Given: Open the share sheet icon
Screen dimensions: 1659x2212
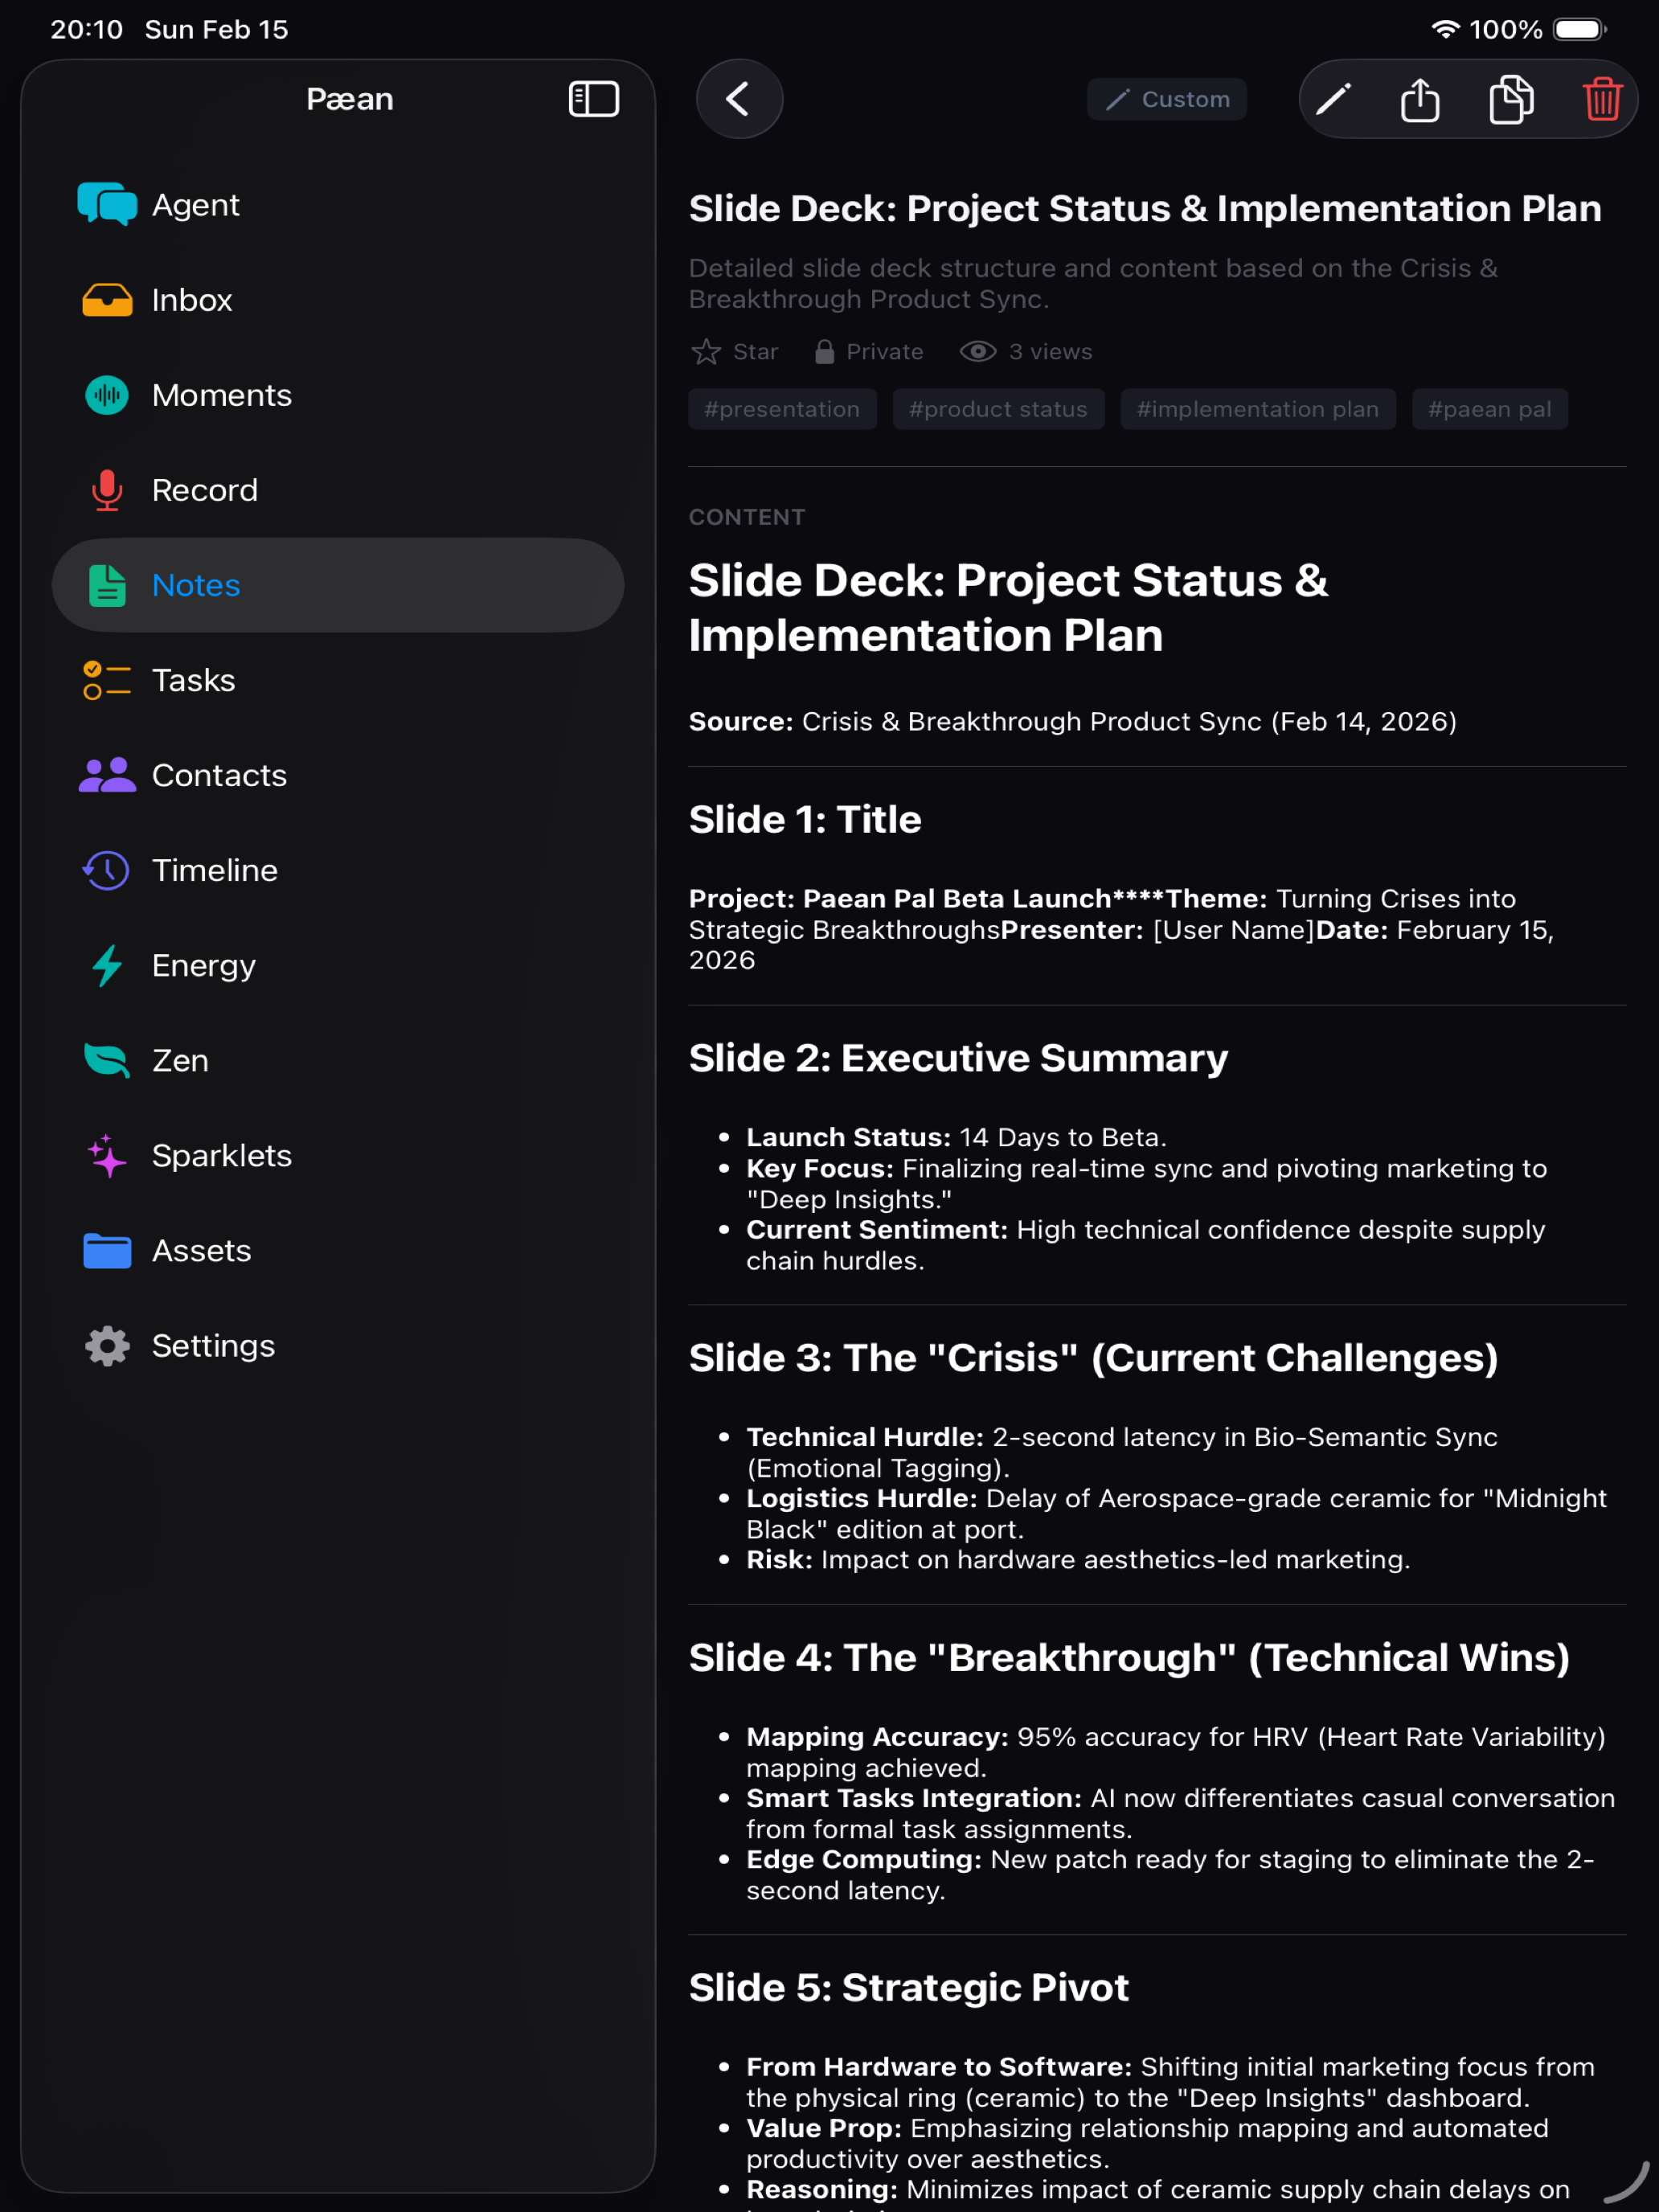Looking at the screenshot, I should point(1420,99).
